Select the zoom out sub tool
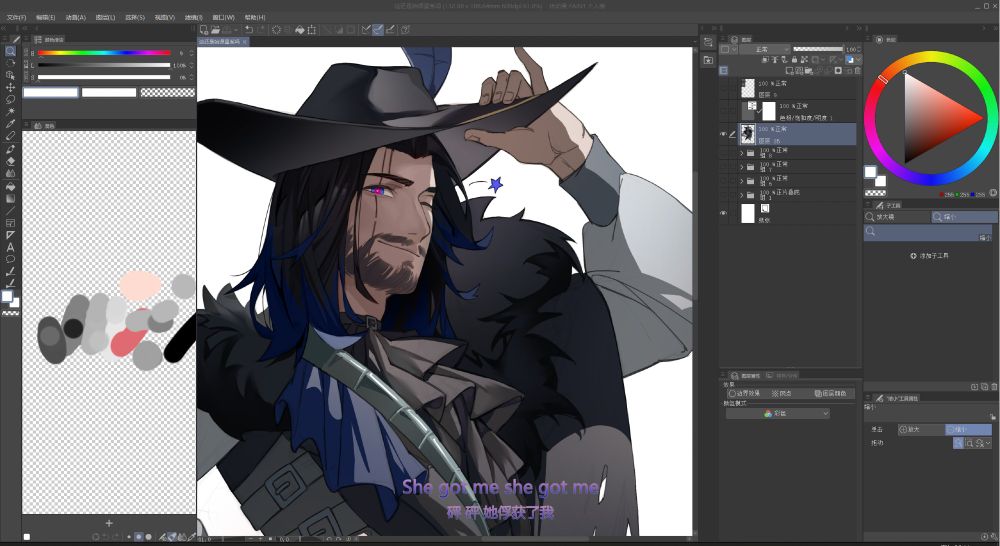 click(x=964, y=217)
